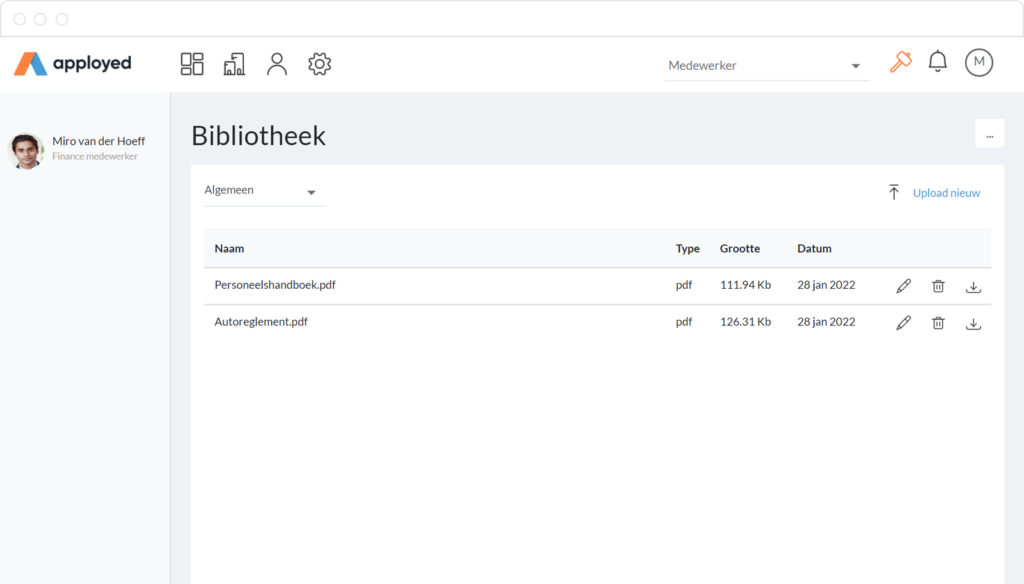This screenshot has height=584, width=1024.
Task: Click the Naam column header
Action: pyautogui.click(x=229, y=248)
